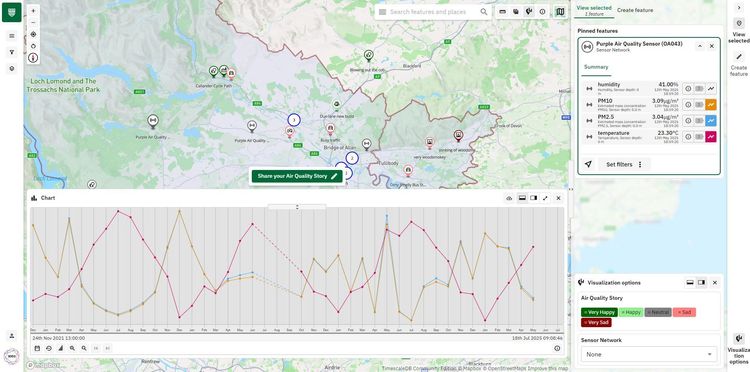
Task: Open the filter funnel icon in left sidebar
Action: pos(12,52)
